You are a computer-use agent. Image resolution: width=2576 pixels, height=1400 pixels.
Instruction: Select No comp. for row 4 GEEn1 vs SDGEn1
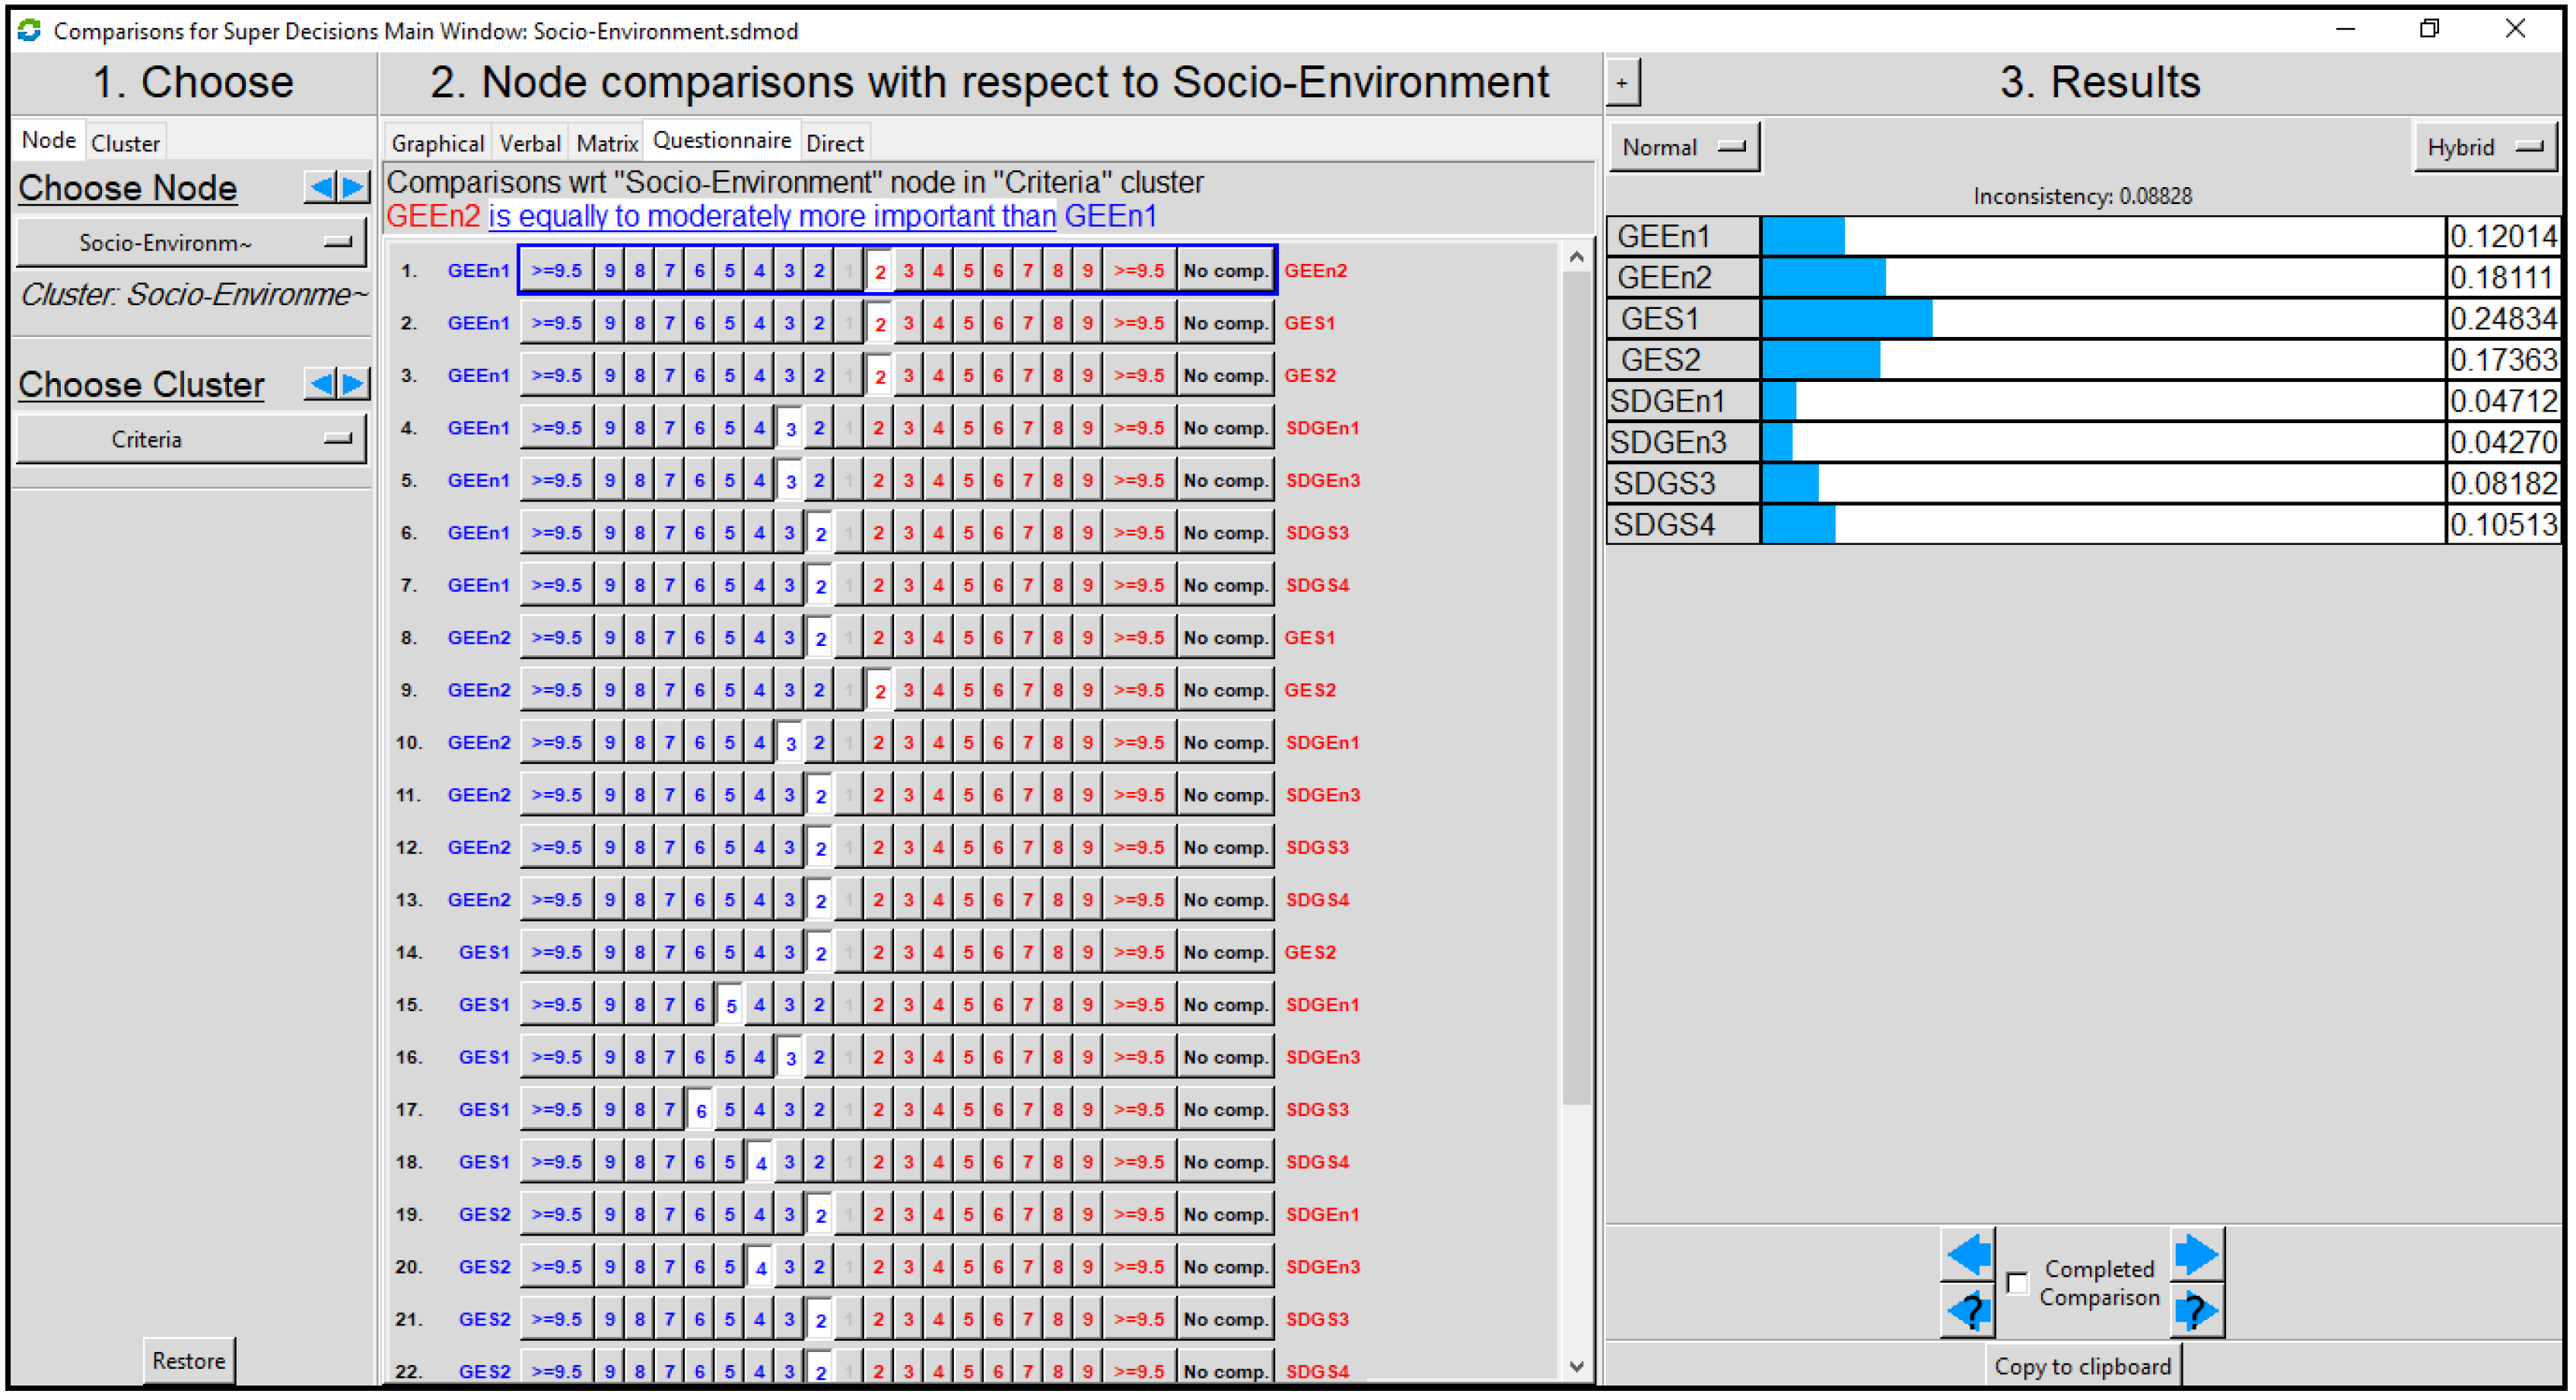tap(1225, 428)
